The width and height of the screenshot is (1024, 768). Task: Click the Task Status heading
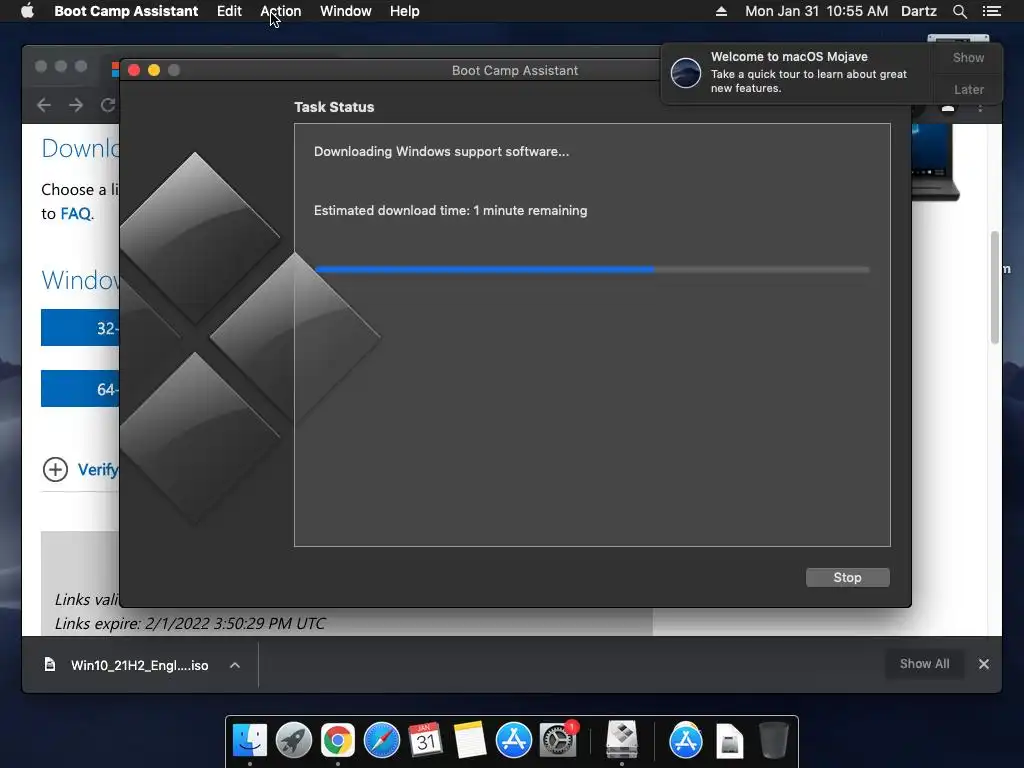pyautogui.click(x=334, y=107)
